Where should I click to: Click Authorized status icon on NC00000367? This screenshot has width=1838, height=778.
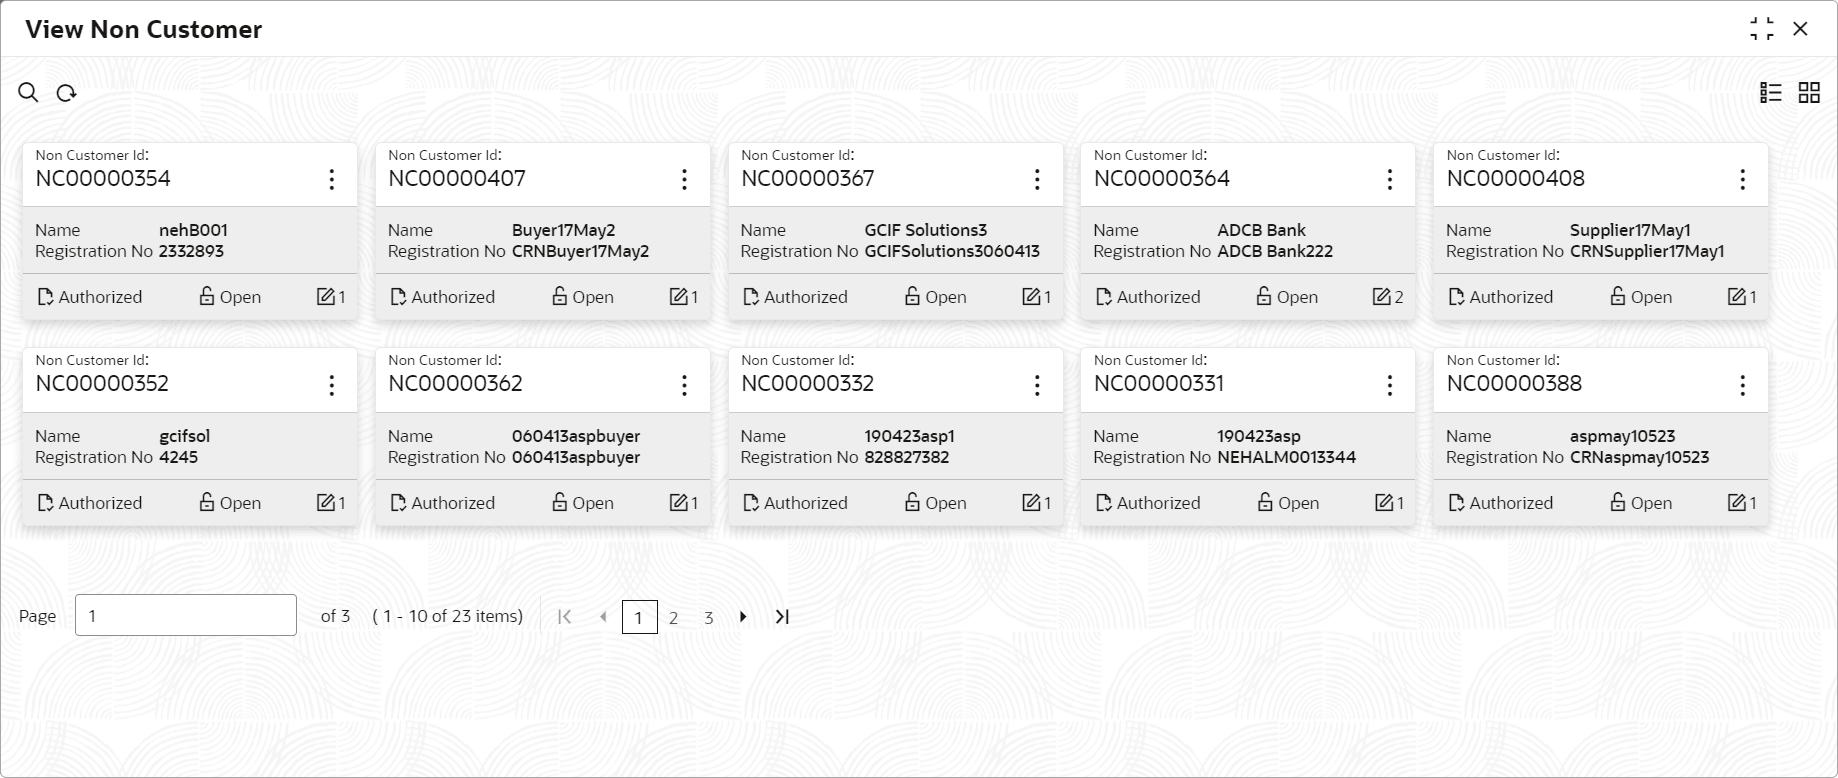tap(751, 297)
